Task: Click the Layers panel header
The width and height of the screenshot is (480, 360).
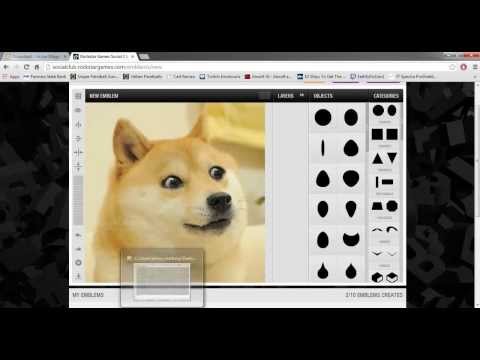Action: coord(286,96)
